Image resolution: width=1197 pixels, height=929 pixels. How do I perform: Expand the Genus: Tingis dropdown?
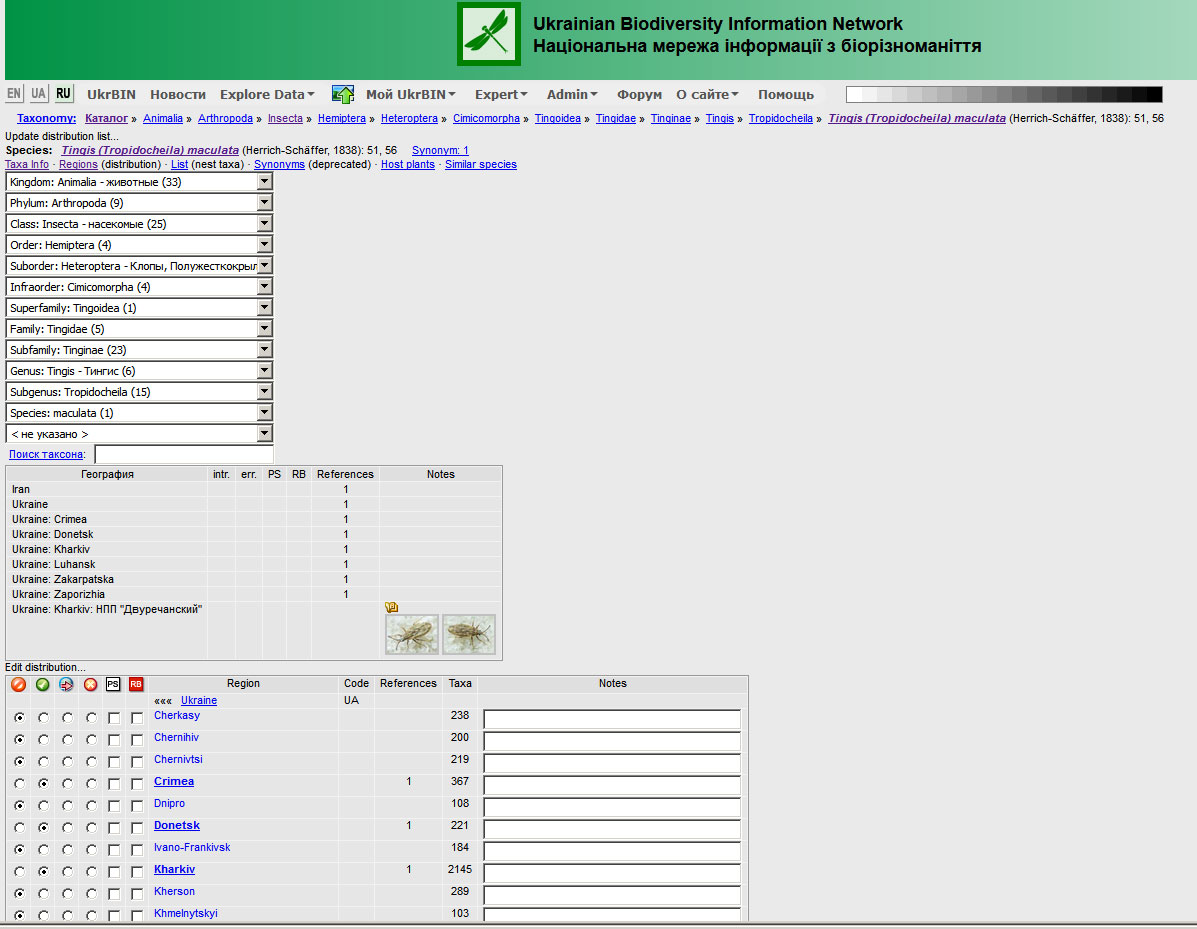[264, 371]
